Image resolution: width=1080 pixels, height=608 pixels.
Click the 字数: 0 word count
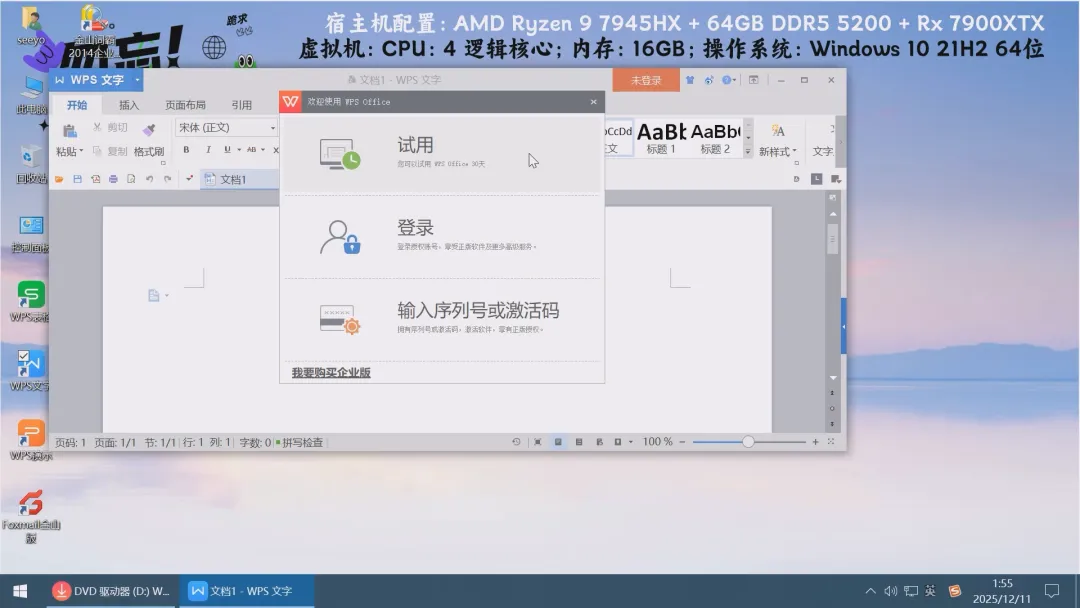tap(255, 443)
